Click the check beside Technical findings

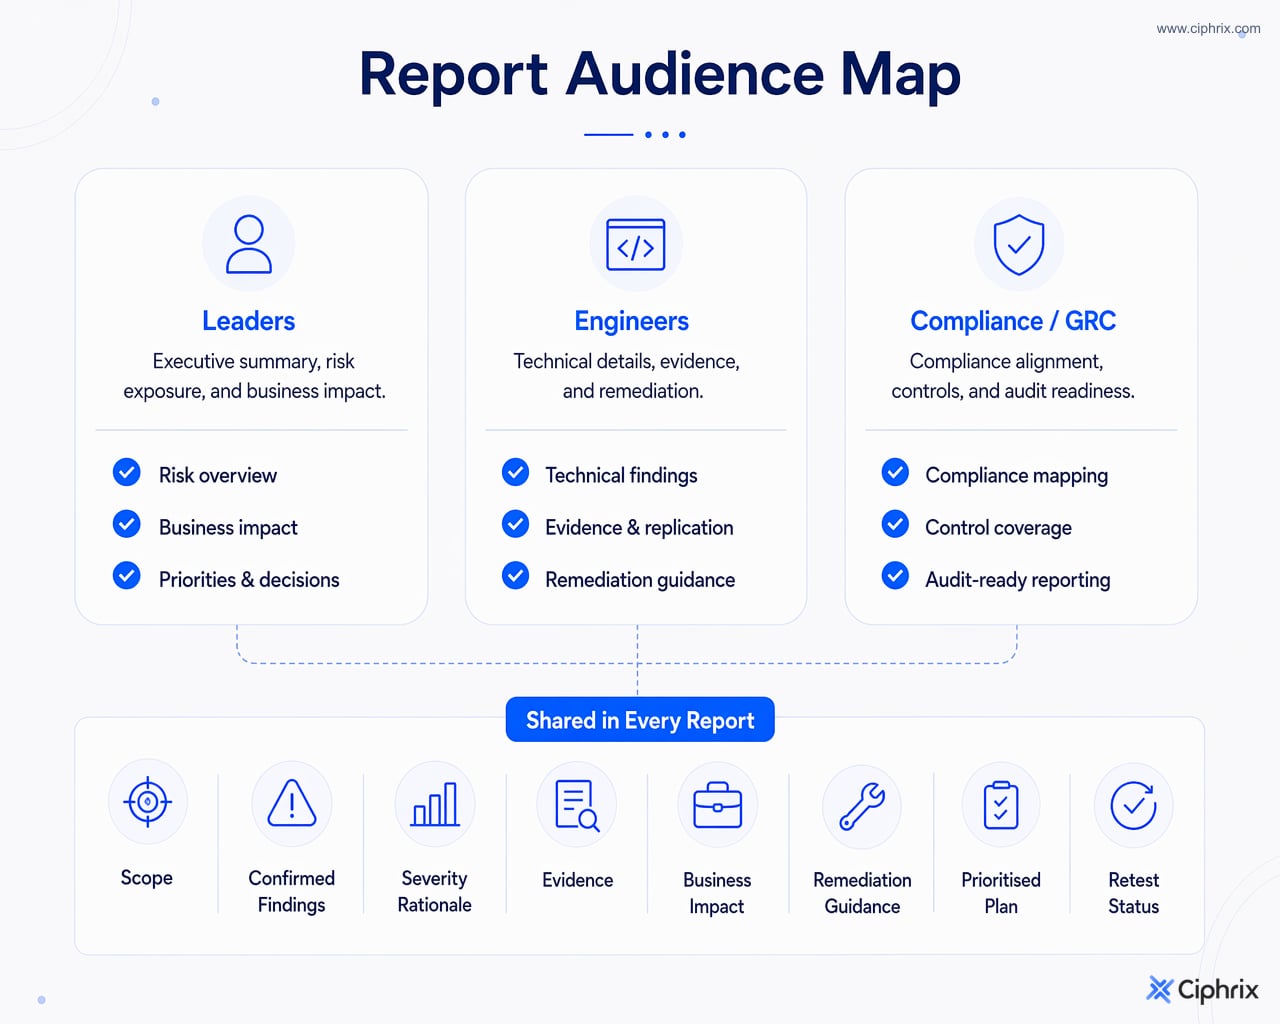(x=516, y=472)
